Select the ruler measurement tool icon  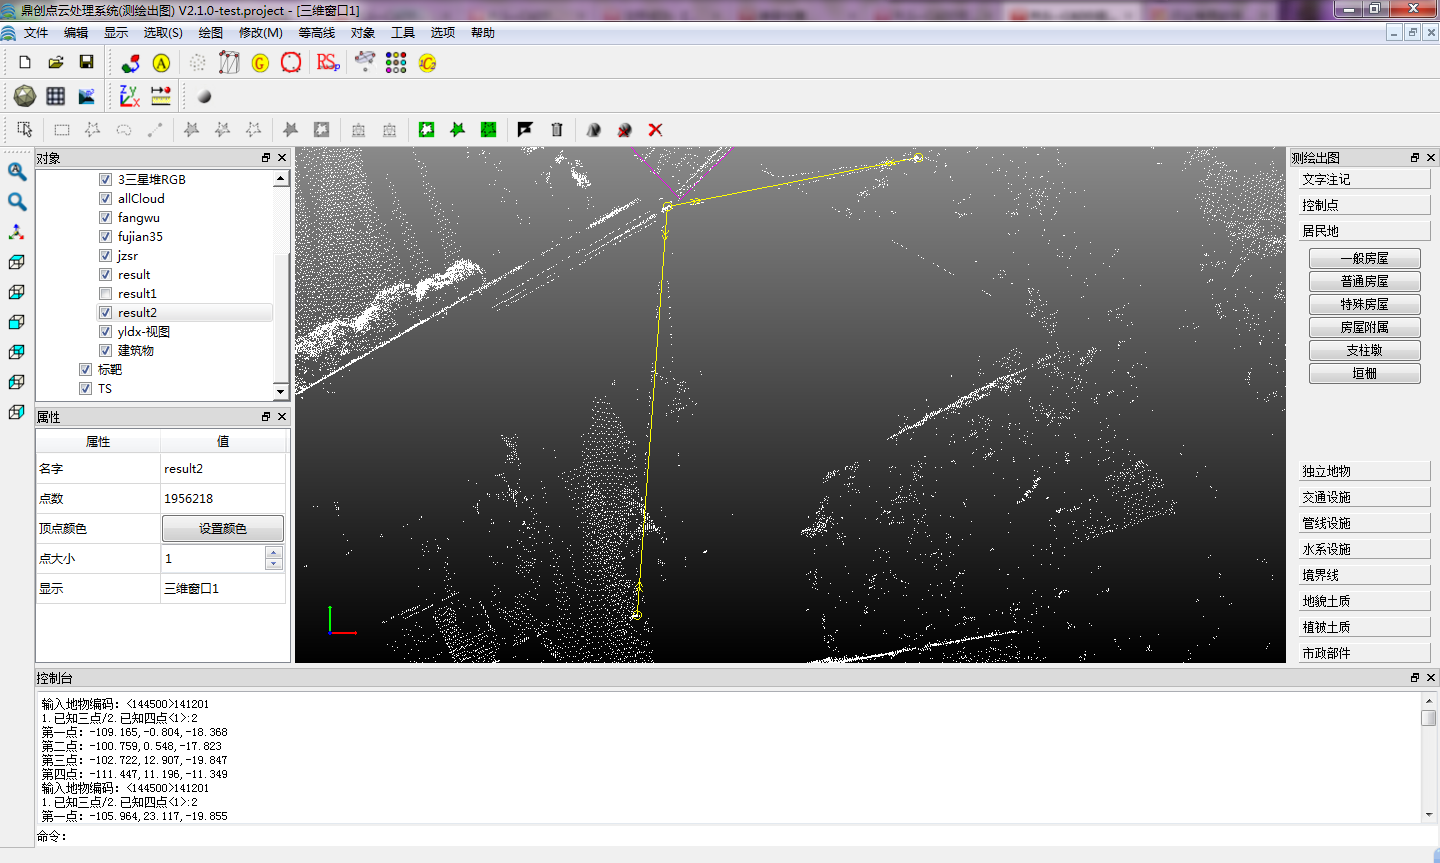click(x=161, y=96)
